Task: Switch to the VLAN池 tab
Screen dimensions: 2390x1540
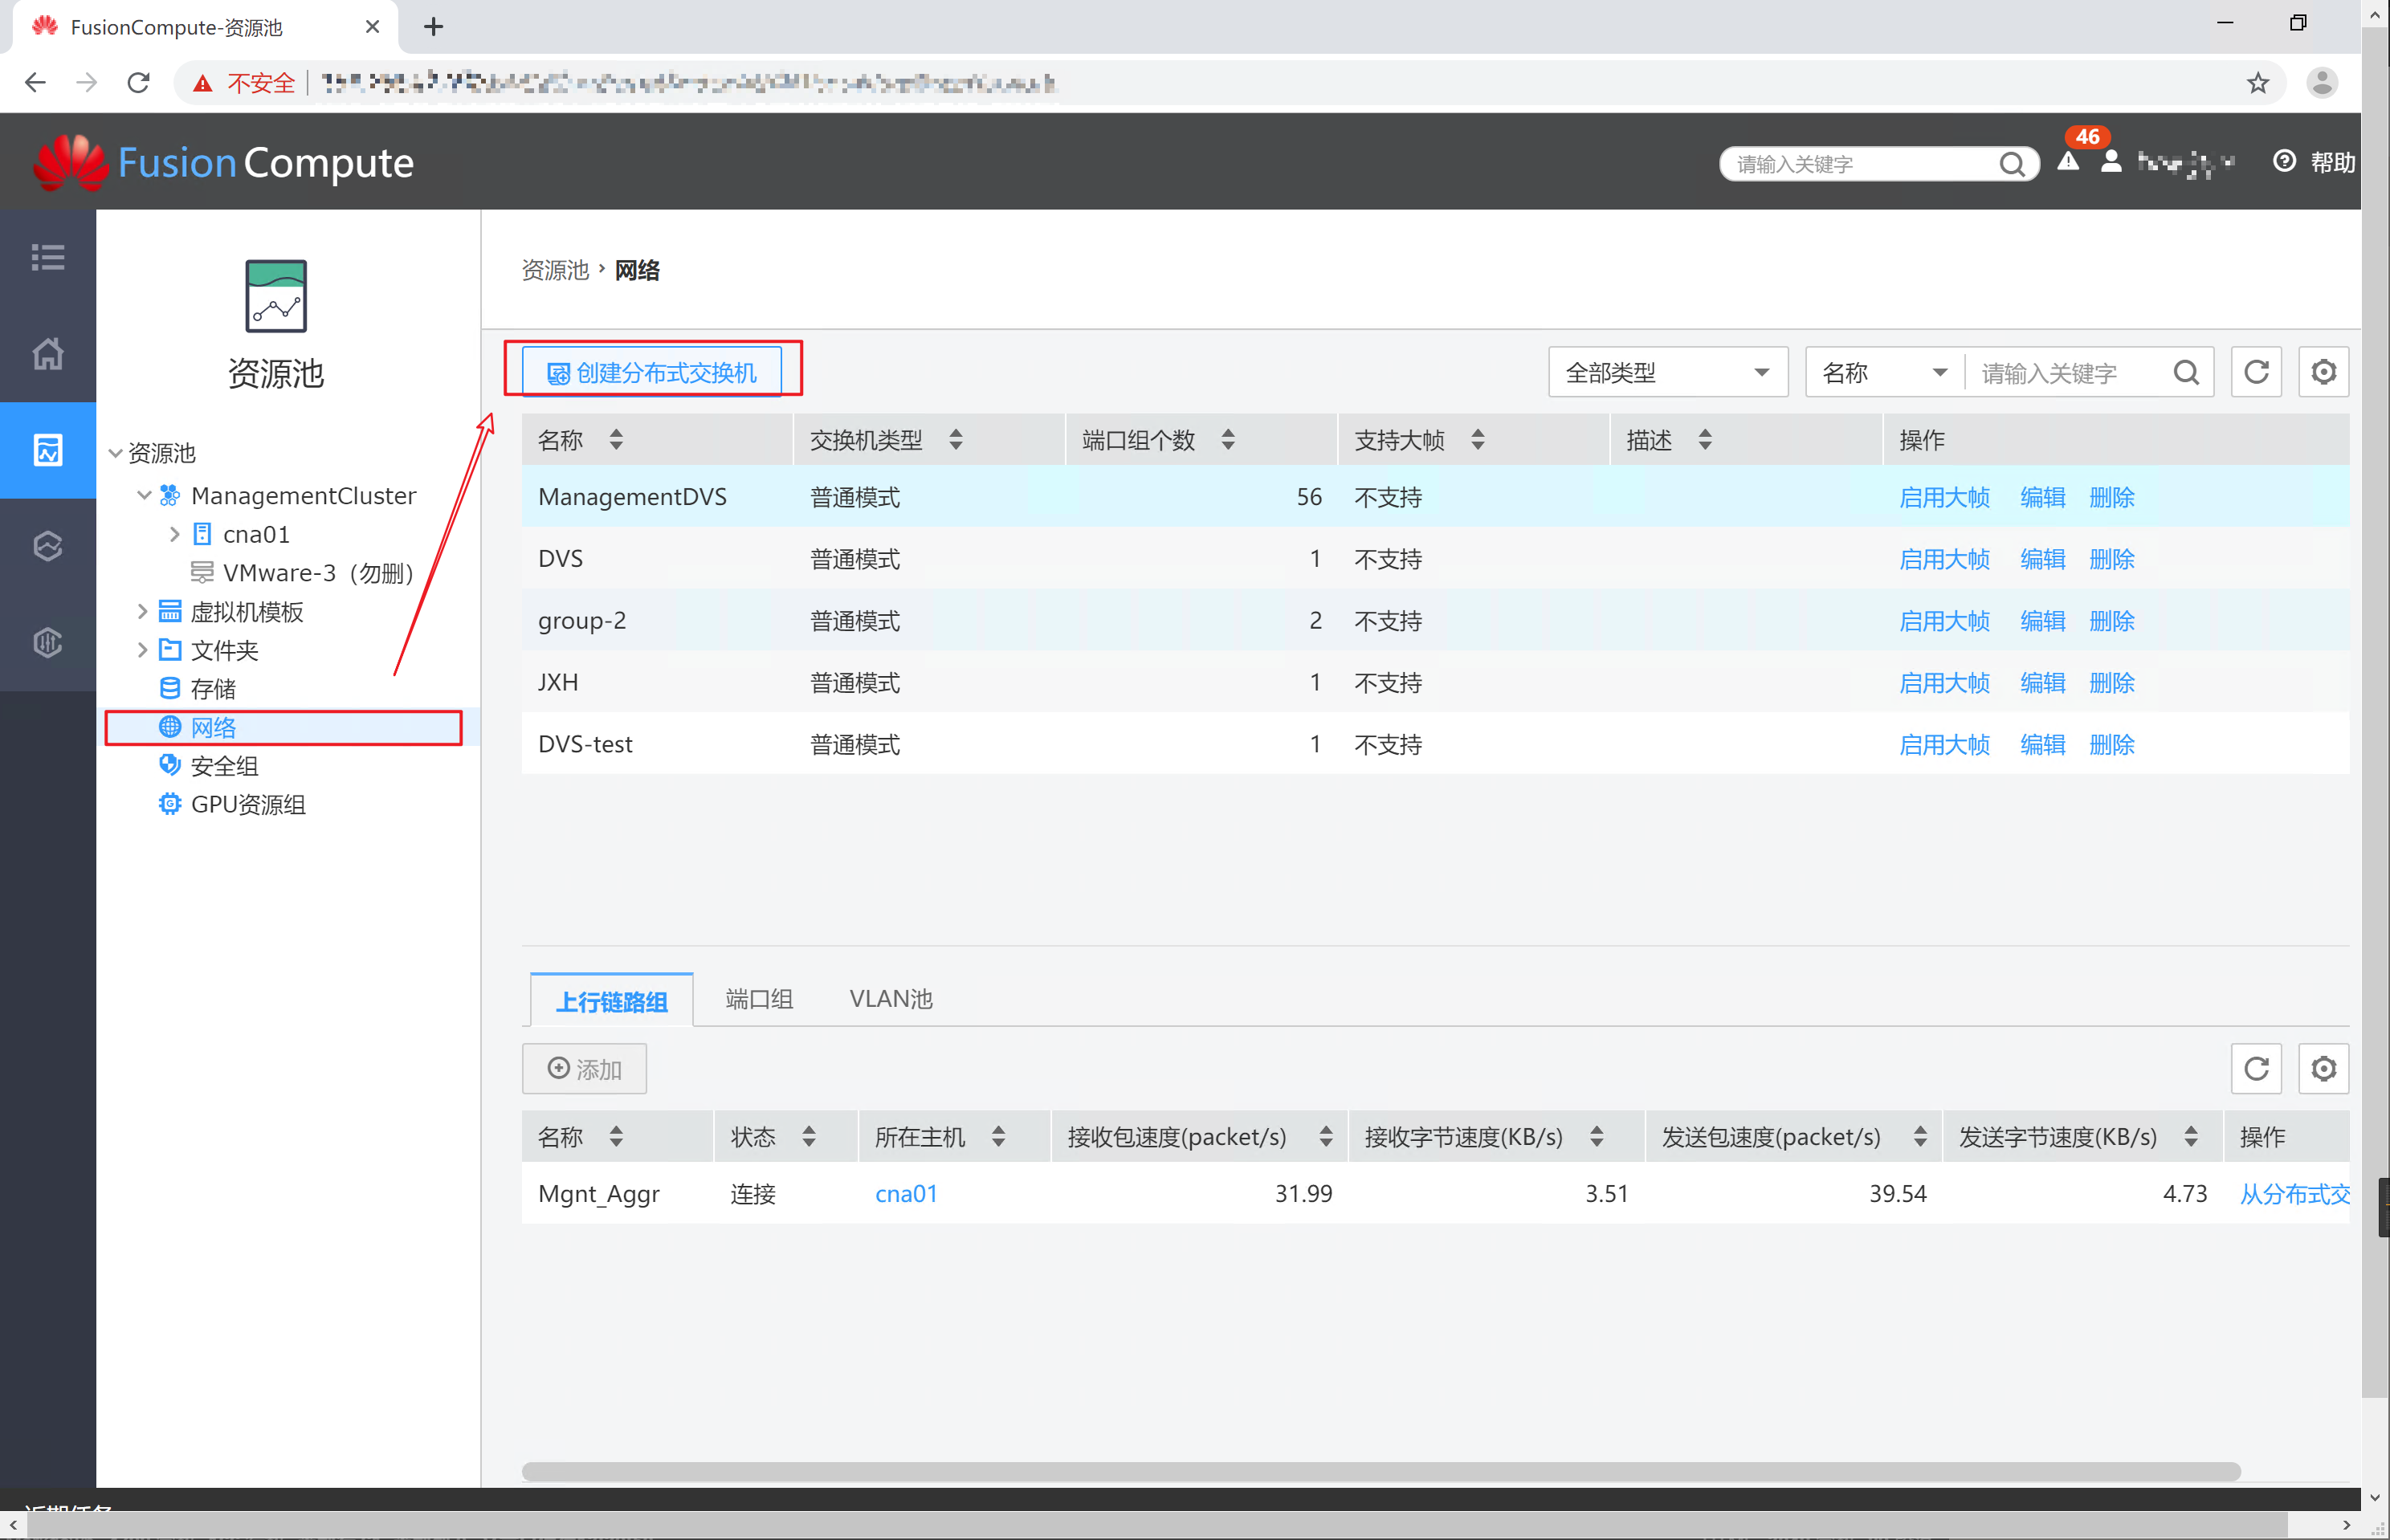Action: click(889, 998)
